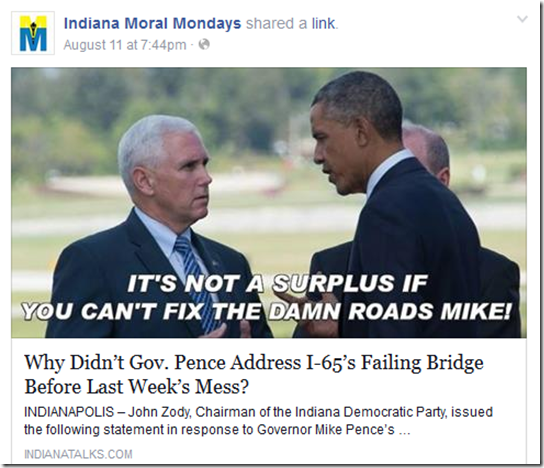544x468 pixels.
Task: Open the shared meme photo preview
Action: tap(269, 203)
